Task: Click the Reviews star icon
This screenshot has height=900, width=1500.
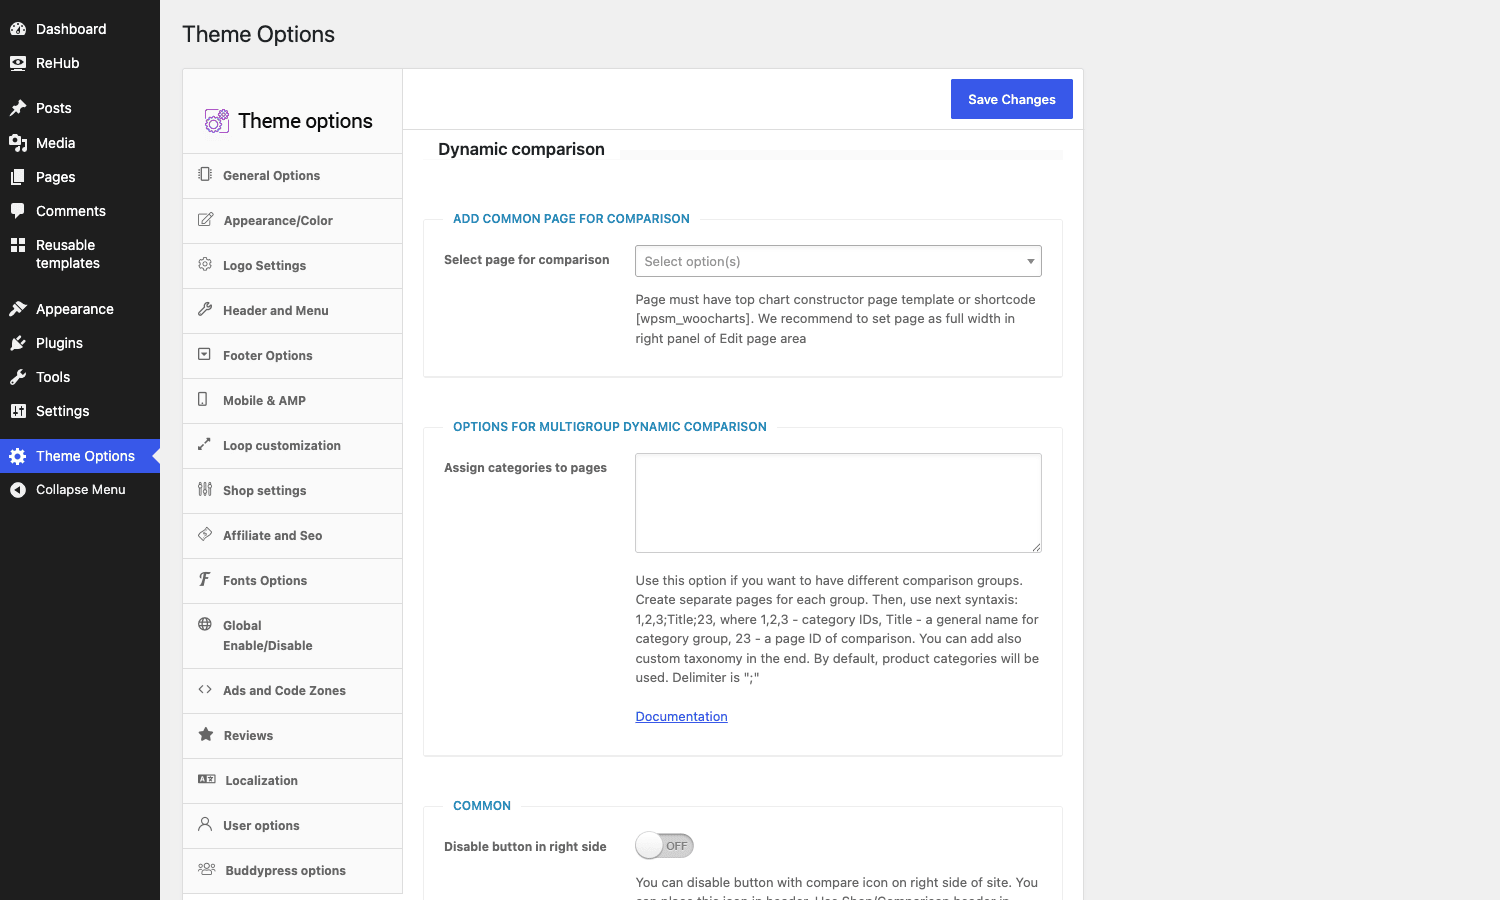Action: 206,734
